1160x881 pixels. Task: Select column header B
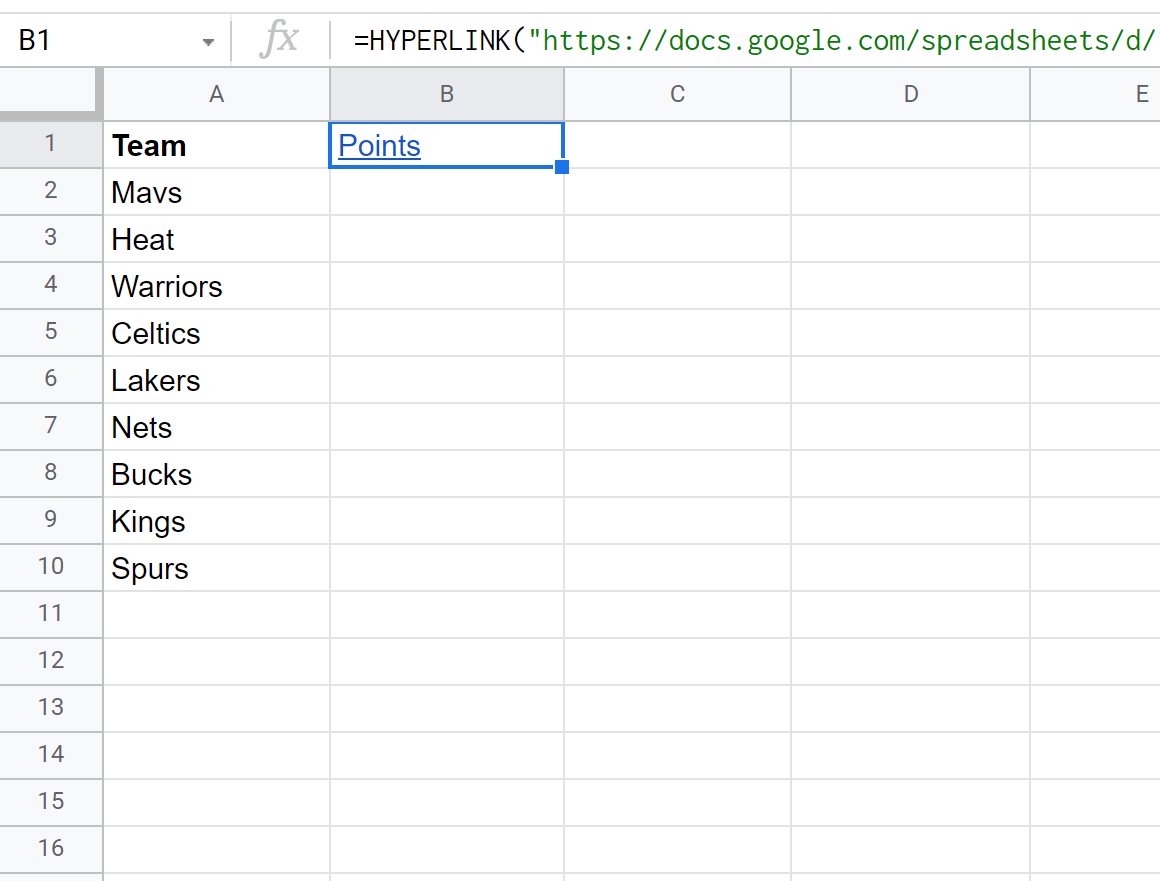pos(446,93)
